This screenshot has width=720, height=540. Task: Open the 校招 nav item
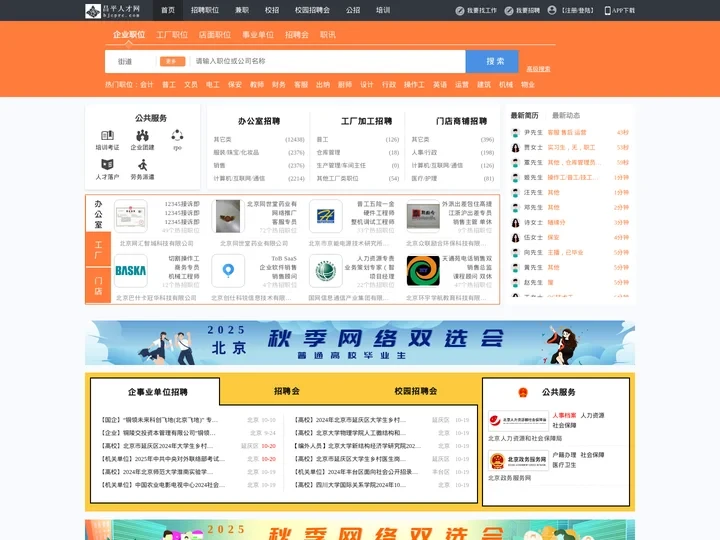click(x=272, y=10)
